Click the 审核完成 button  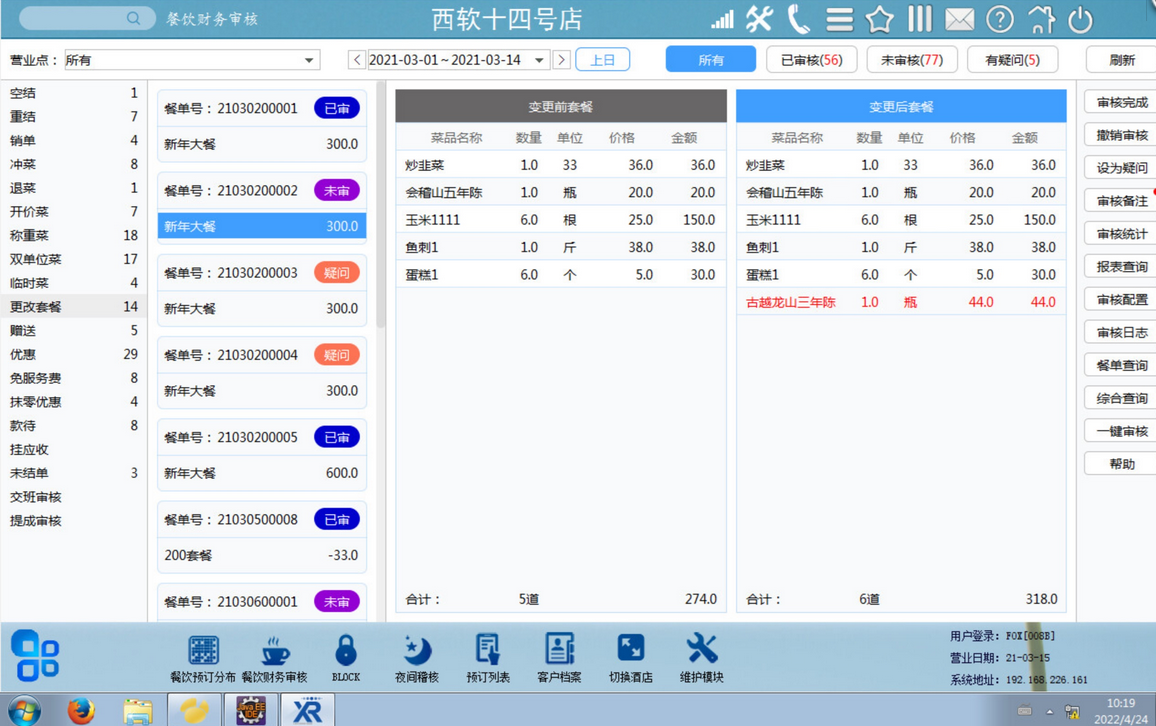tap(1121, 102)
